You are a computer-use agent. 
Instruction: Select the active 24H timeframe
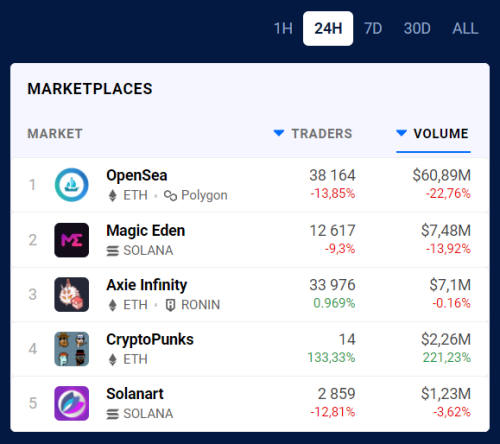[328, 28]
